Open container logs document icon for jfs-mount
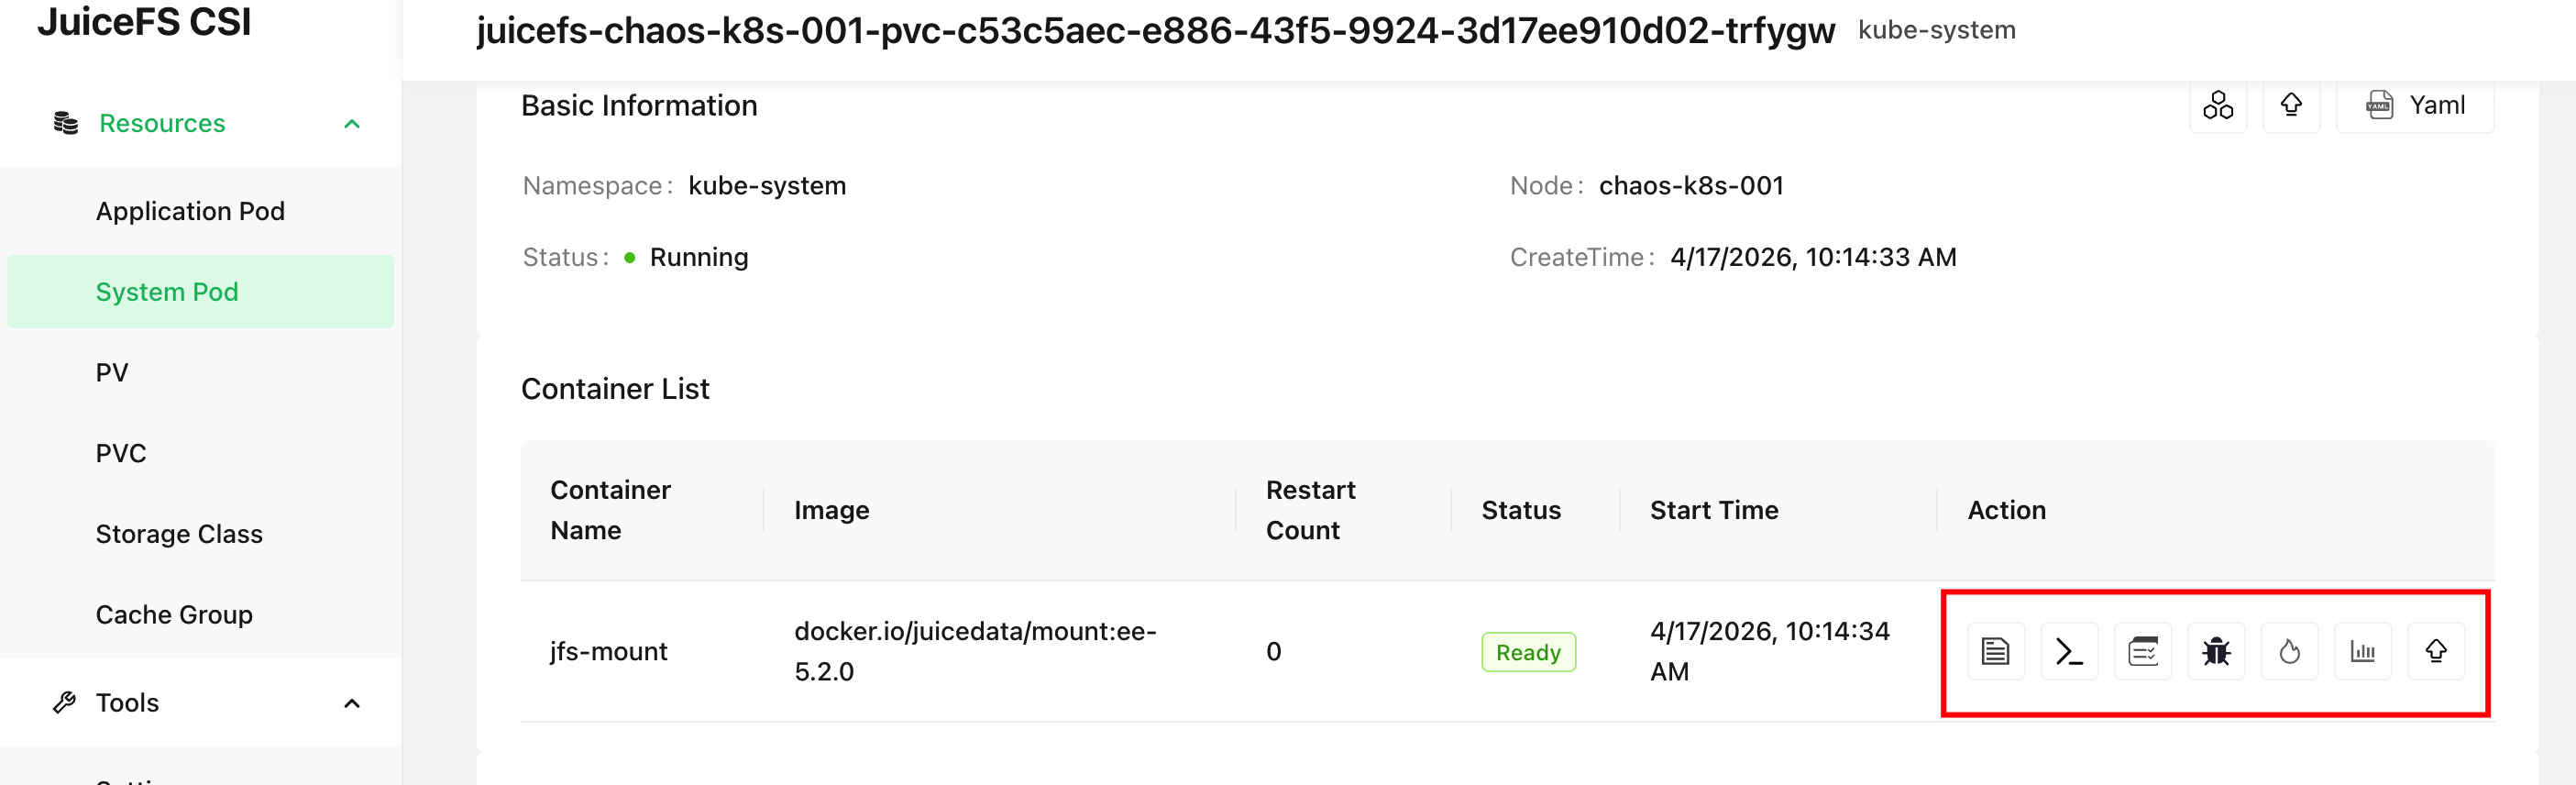The height and width of the screenshot is (785, 2576). [1995, 652]
